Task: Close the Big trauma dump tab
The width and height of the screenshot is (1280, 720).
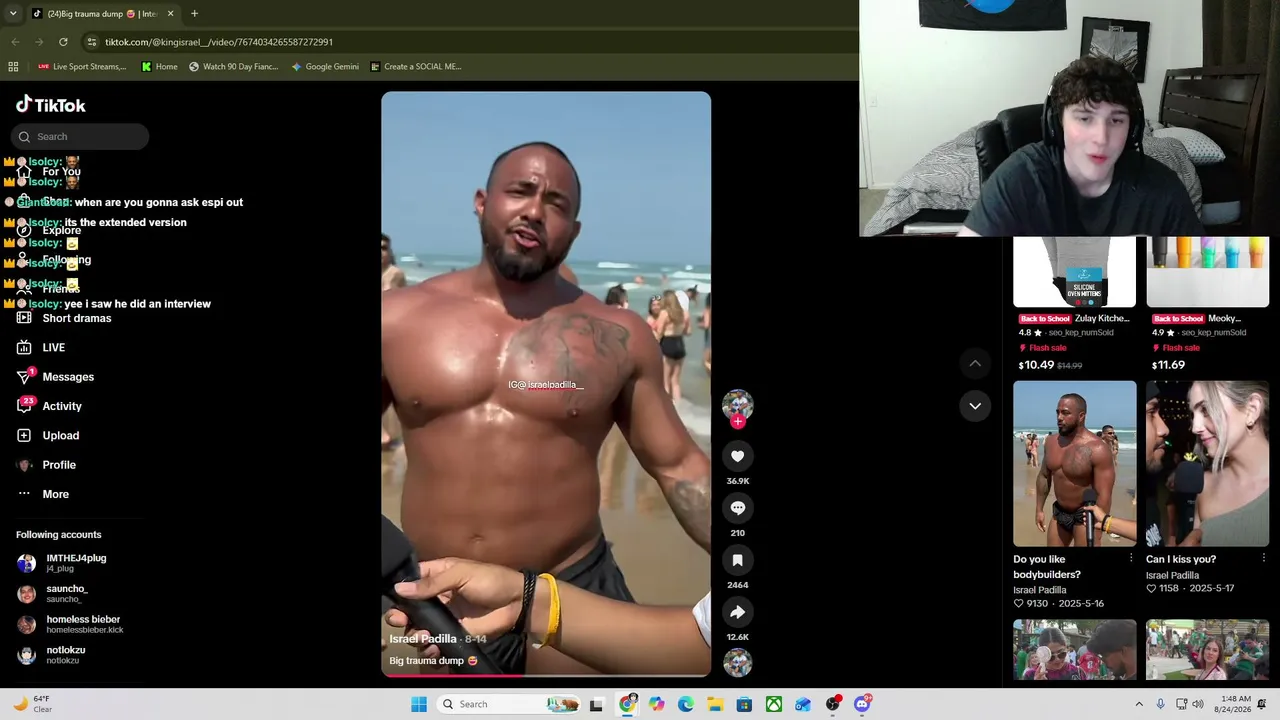Action: (x=170, y=13)
